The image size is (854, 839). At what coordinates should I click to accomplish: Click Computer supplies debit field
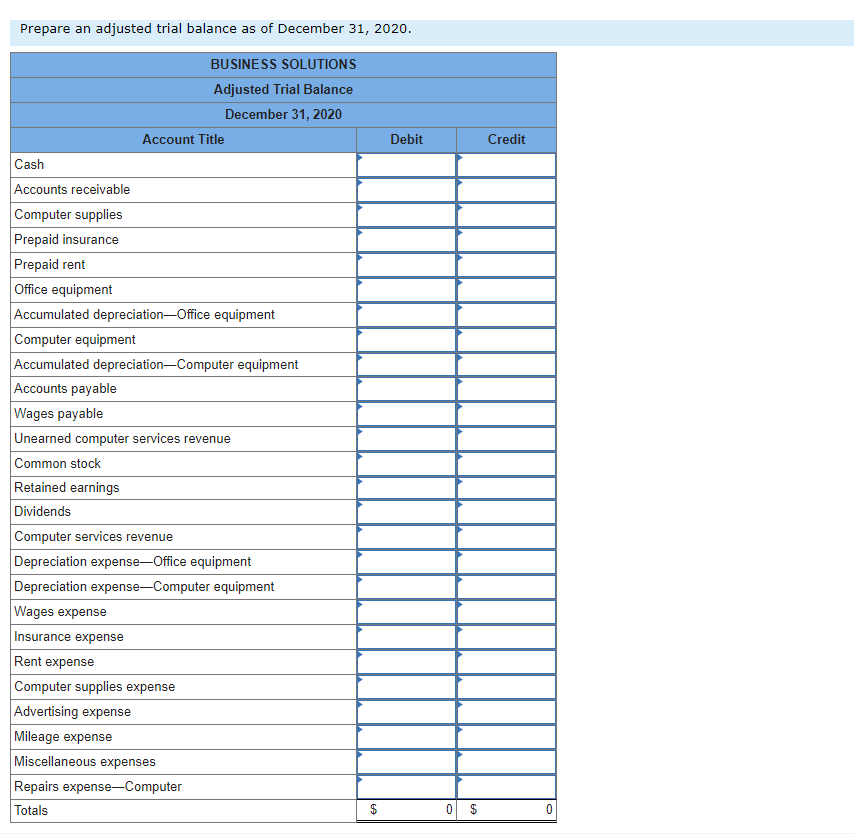coord(406,215)
